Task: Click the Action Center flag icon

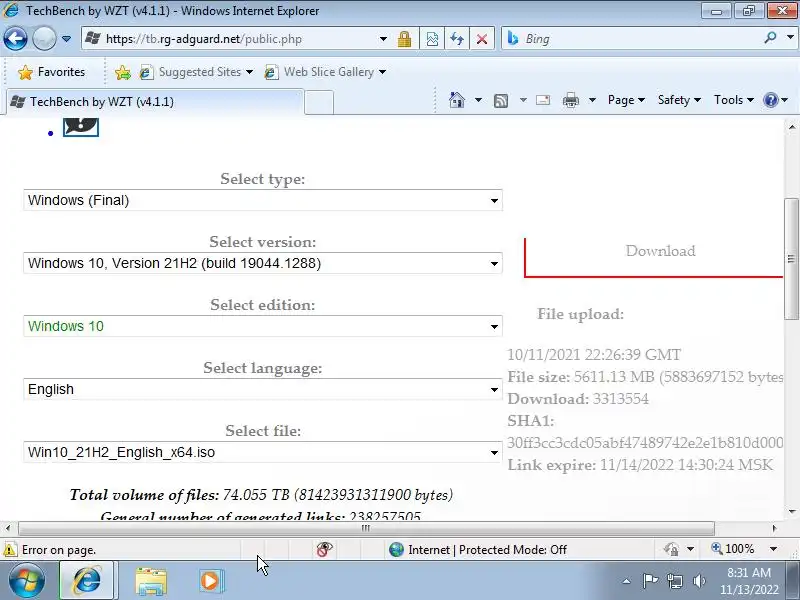Action: pyautogui.click(x=650, y=581)
